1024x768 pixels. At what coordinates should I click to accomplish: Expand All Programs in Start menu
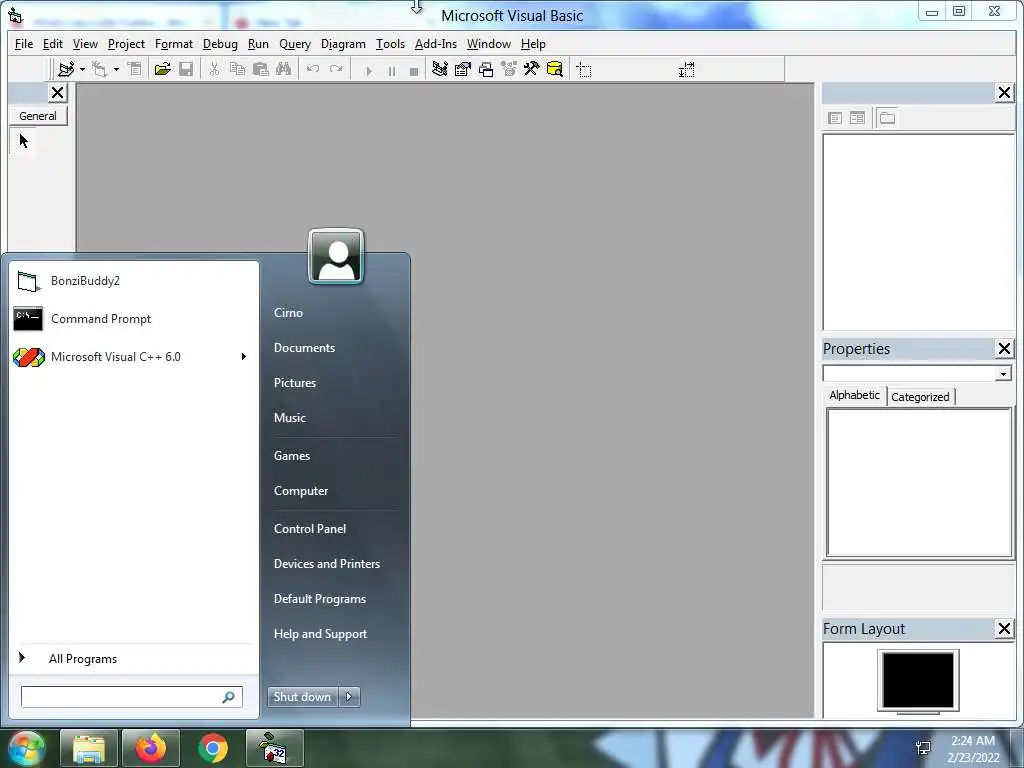133,658
